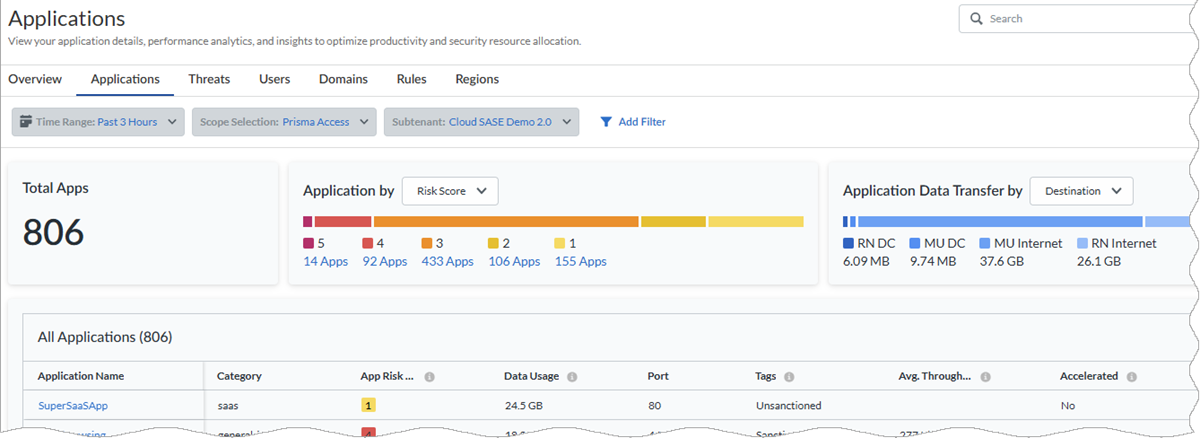1200x438 pixels.
Task: Click the orange risk score 3 bar segment
Action: [506, 221]
